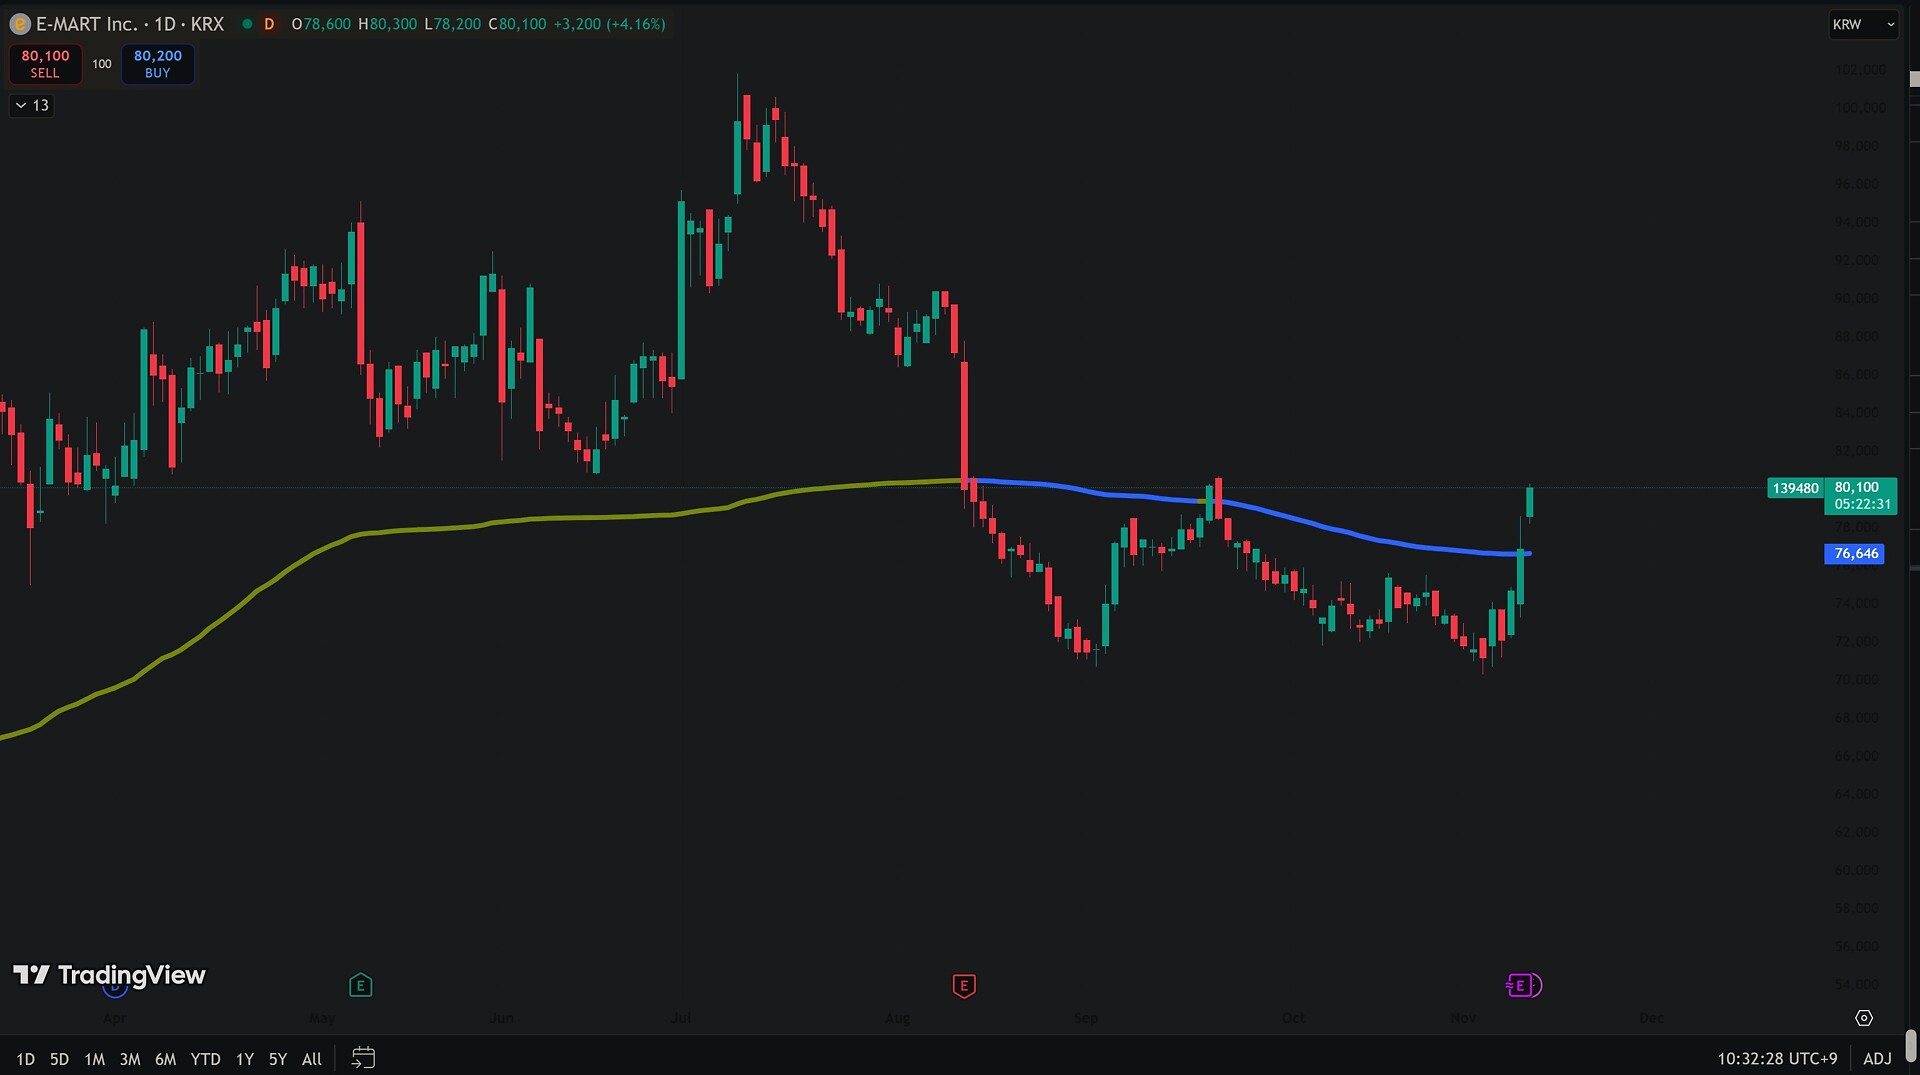Open the 10:32:28 UTC+9 timezone menu

(1777, 1058)
